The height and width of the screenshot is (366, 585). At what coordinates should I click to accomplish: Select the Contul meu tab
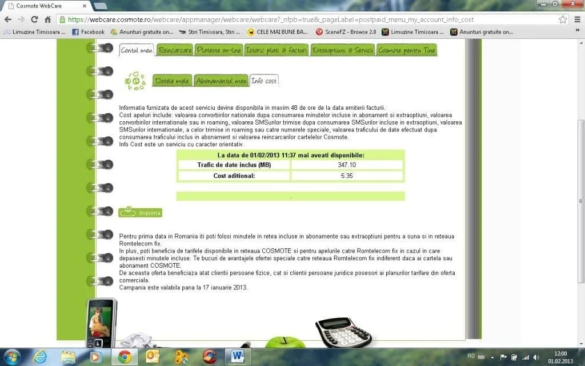pos(136,50)
